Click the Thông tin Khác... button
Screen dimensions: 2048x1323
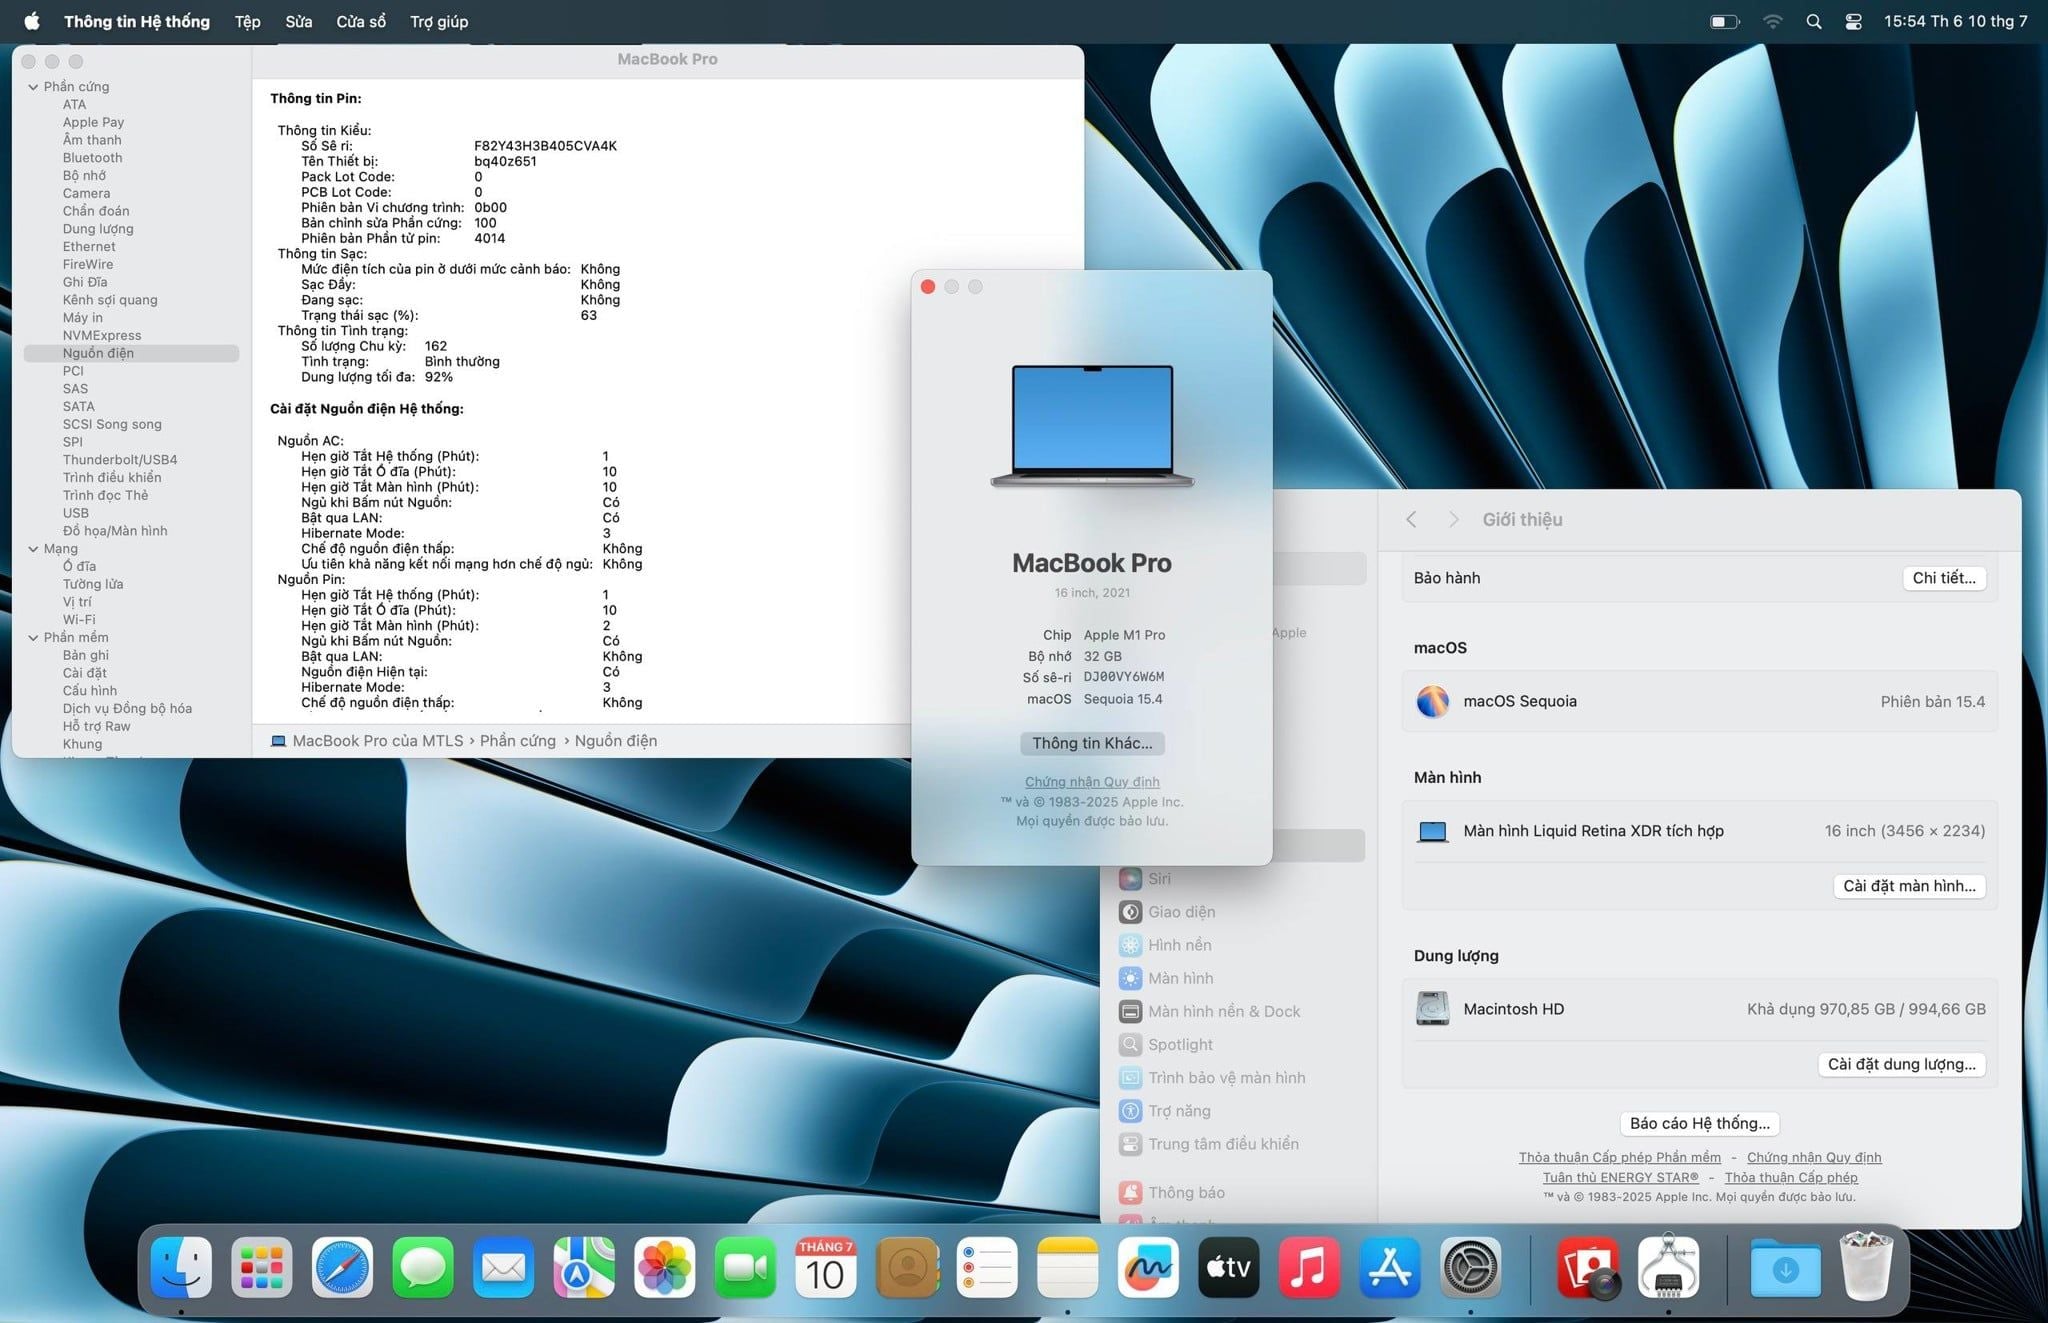pos(1092,743)
